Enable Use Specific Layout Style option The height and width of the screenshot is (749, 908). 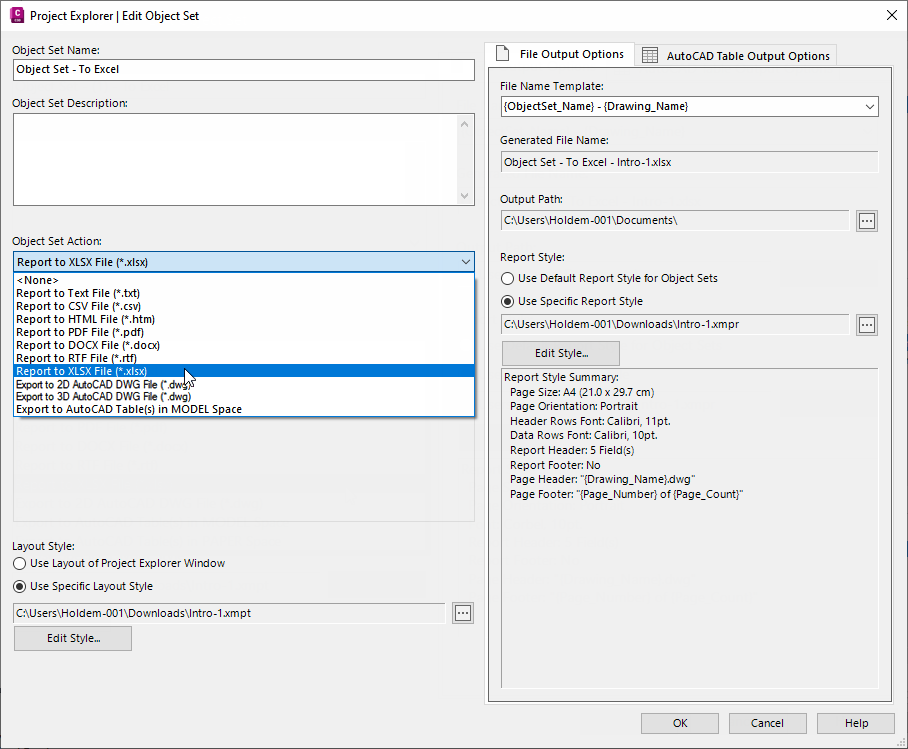click(x=20, y=587)
